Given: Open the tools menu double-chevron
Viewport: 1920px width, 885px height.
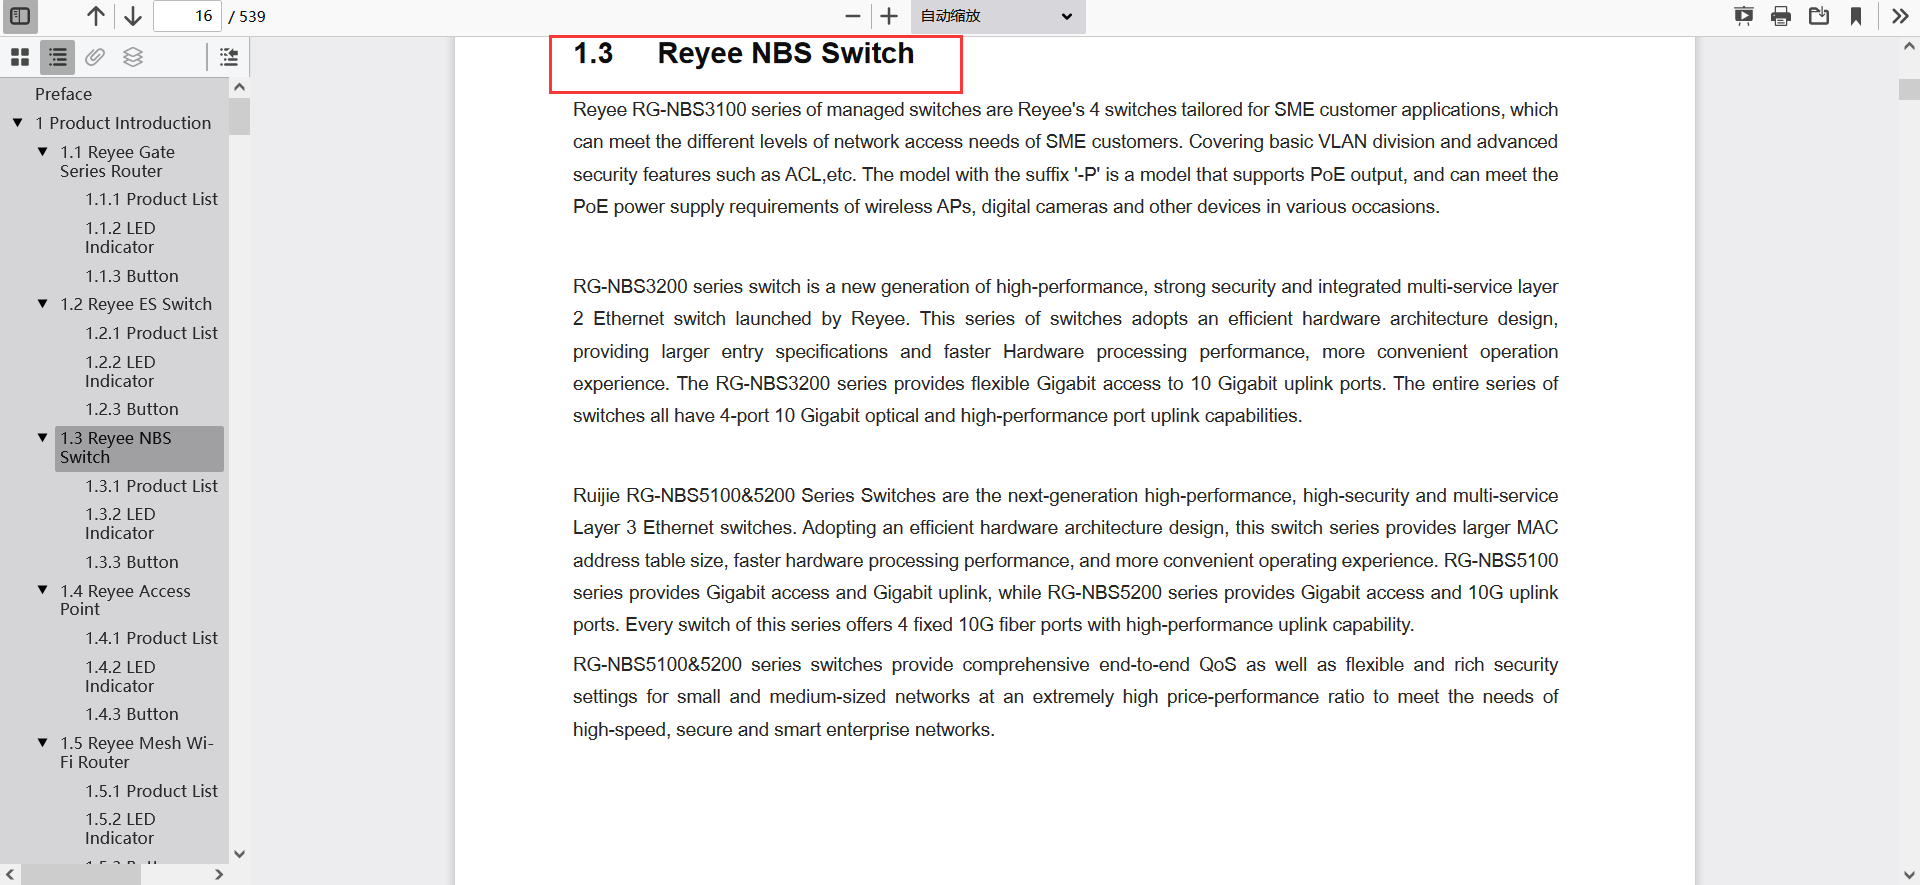Looking at the screenshot, I should click(x=1900, y=16).
